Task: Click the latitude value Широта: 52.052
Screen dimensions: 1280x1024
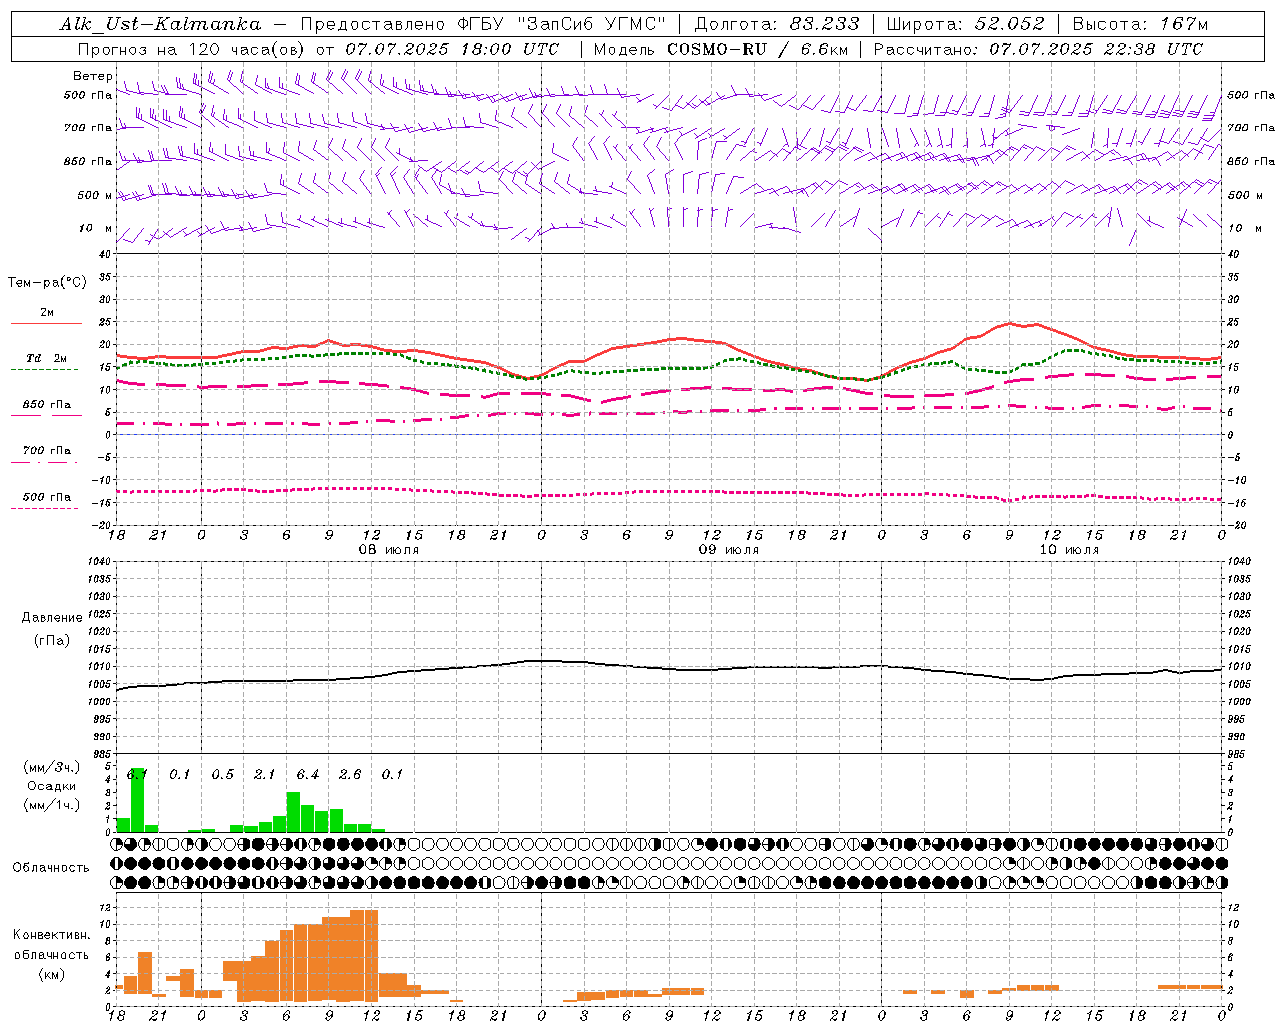Action: pyautogui.click(x=966, y=24)
